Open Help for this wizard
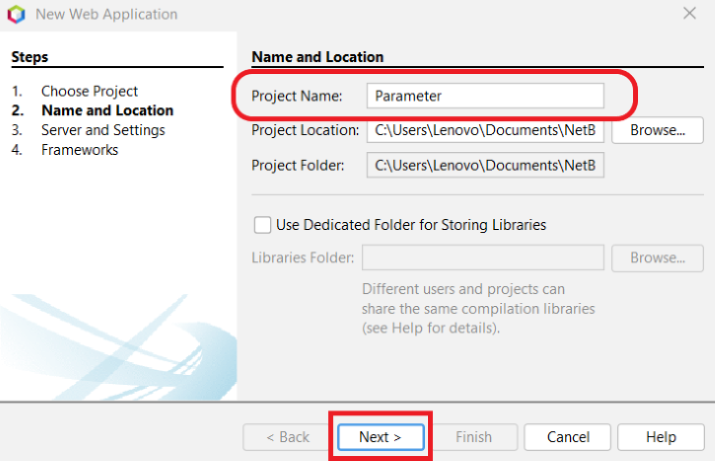 click(x=661, y=437)
